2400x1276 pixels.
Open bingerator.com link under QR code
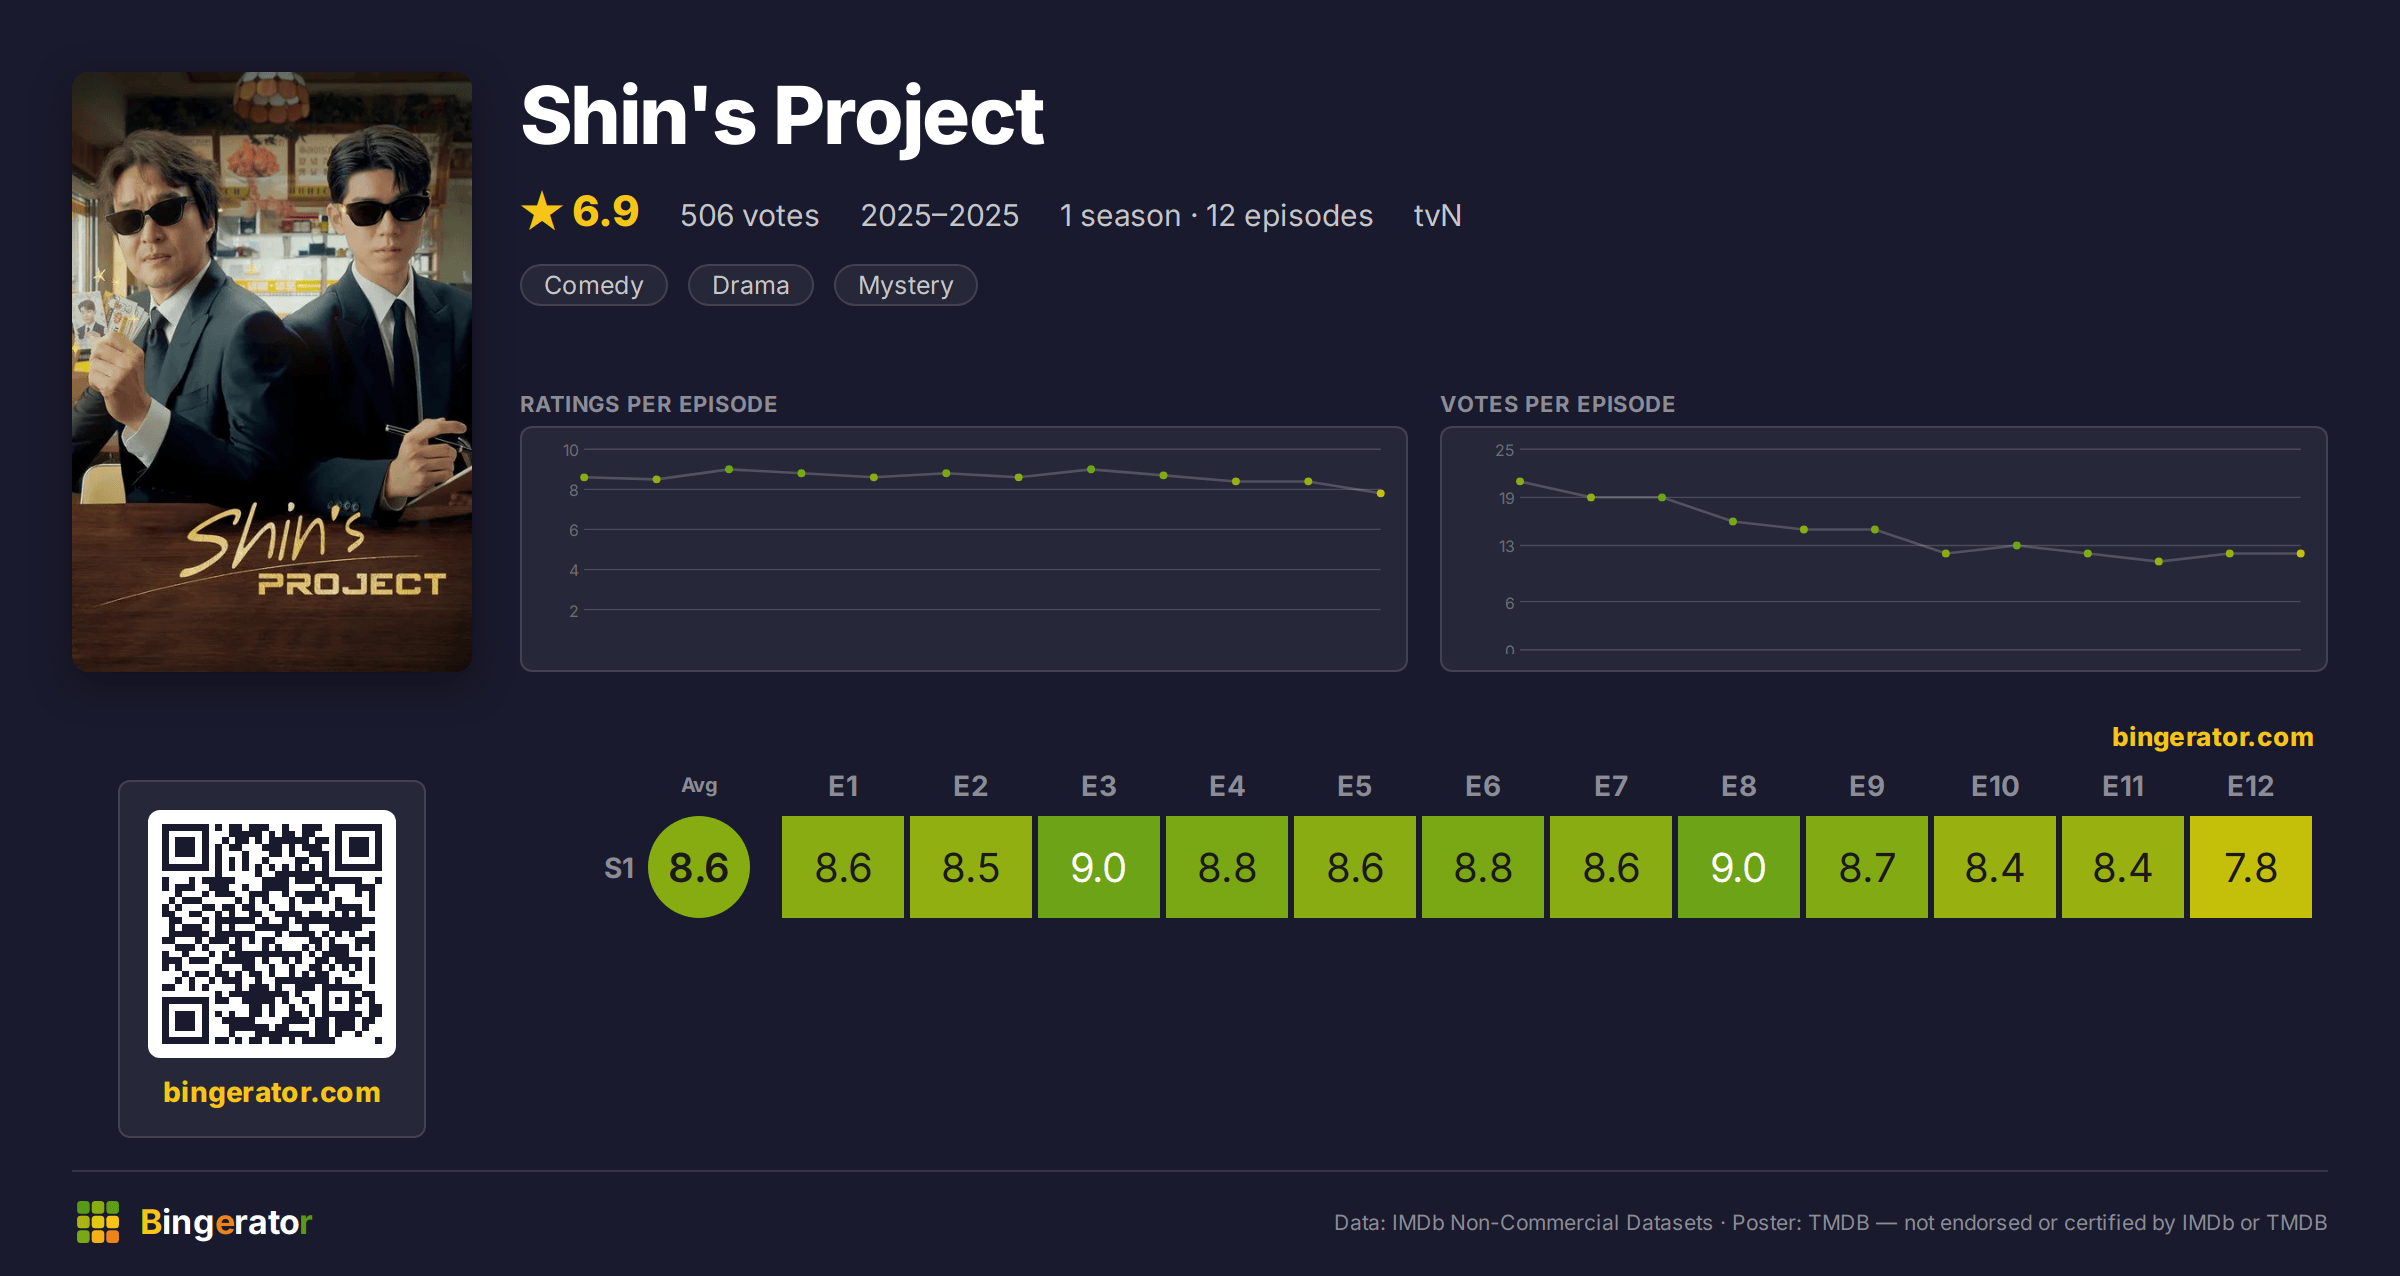272,1092
